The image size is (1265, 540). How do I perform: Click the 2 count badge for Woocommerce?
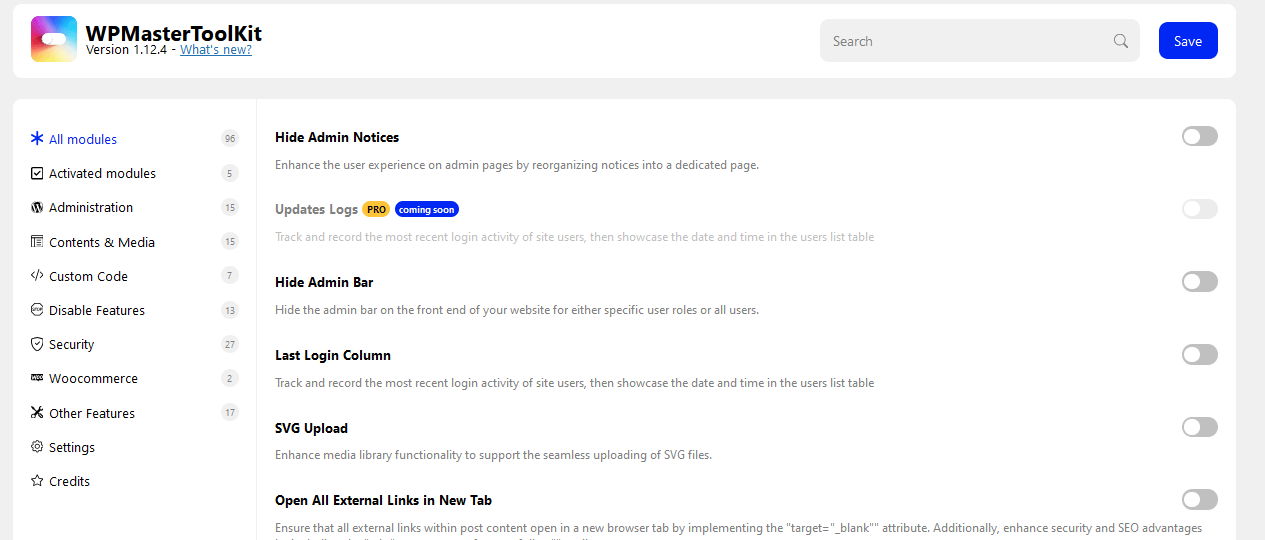pos(230,378)
